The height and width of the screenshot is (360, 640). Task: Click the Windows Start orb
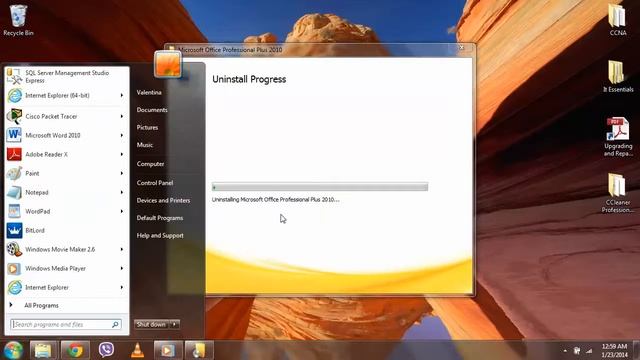coord(13,350)
